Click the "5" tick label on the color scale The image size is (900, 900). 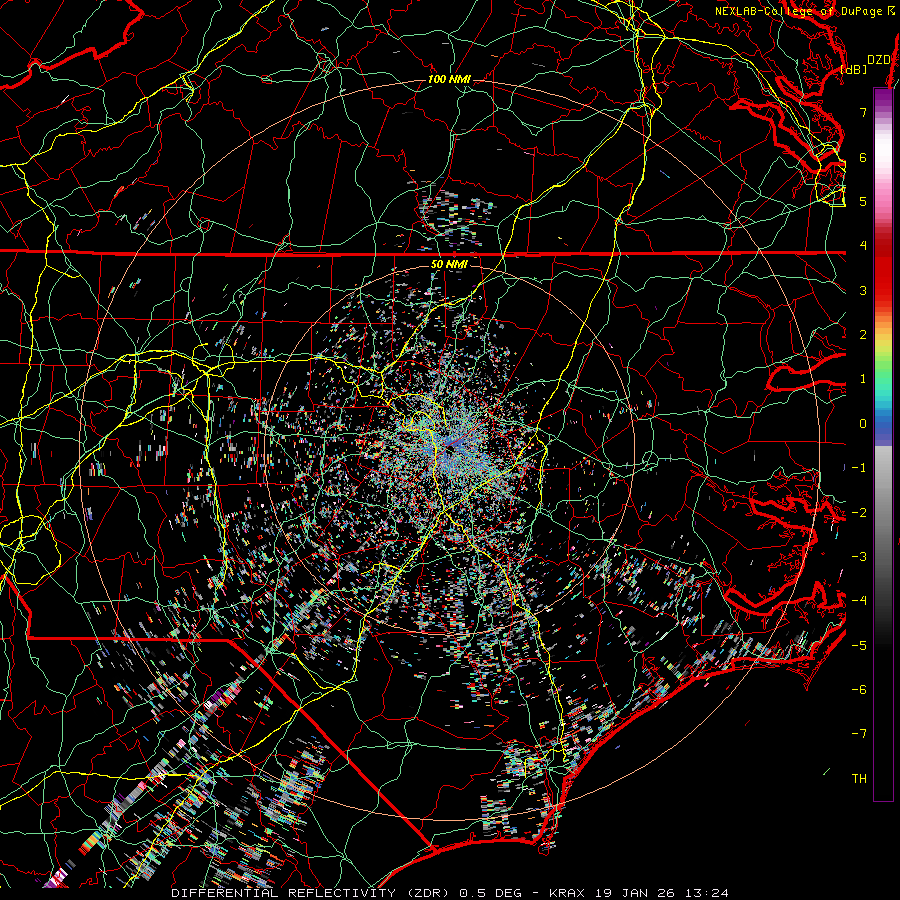863,201
